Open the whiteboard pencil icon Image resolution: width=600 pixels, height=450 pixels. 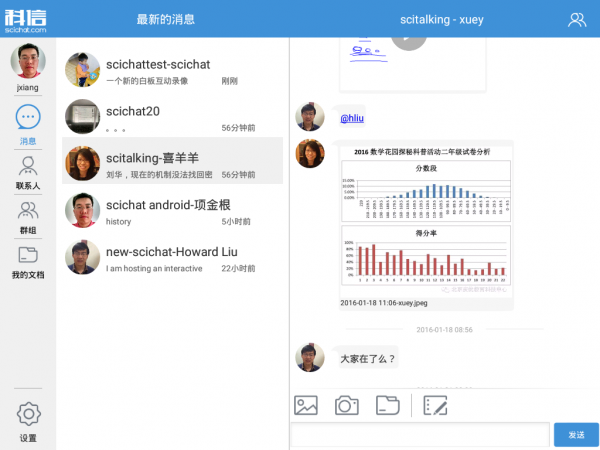435,405
